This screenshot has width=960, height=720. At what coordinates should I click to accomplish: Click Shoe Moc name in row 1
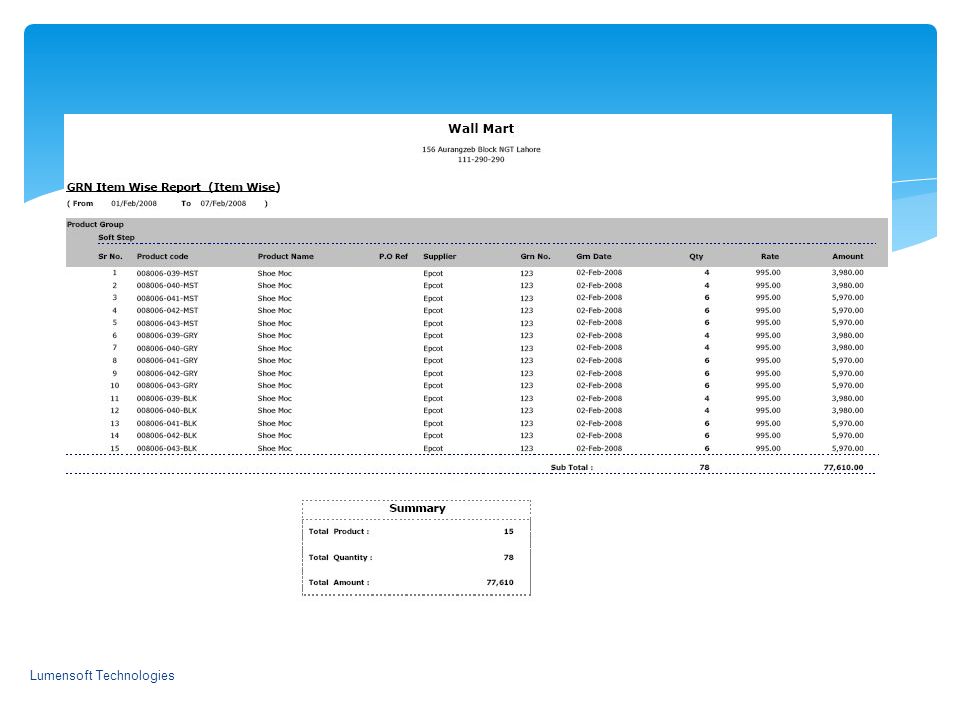[275, 273]
